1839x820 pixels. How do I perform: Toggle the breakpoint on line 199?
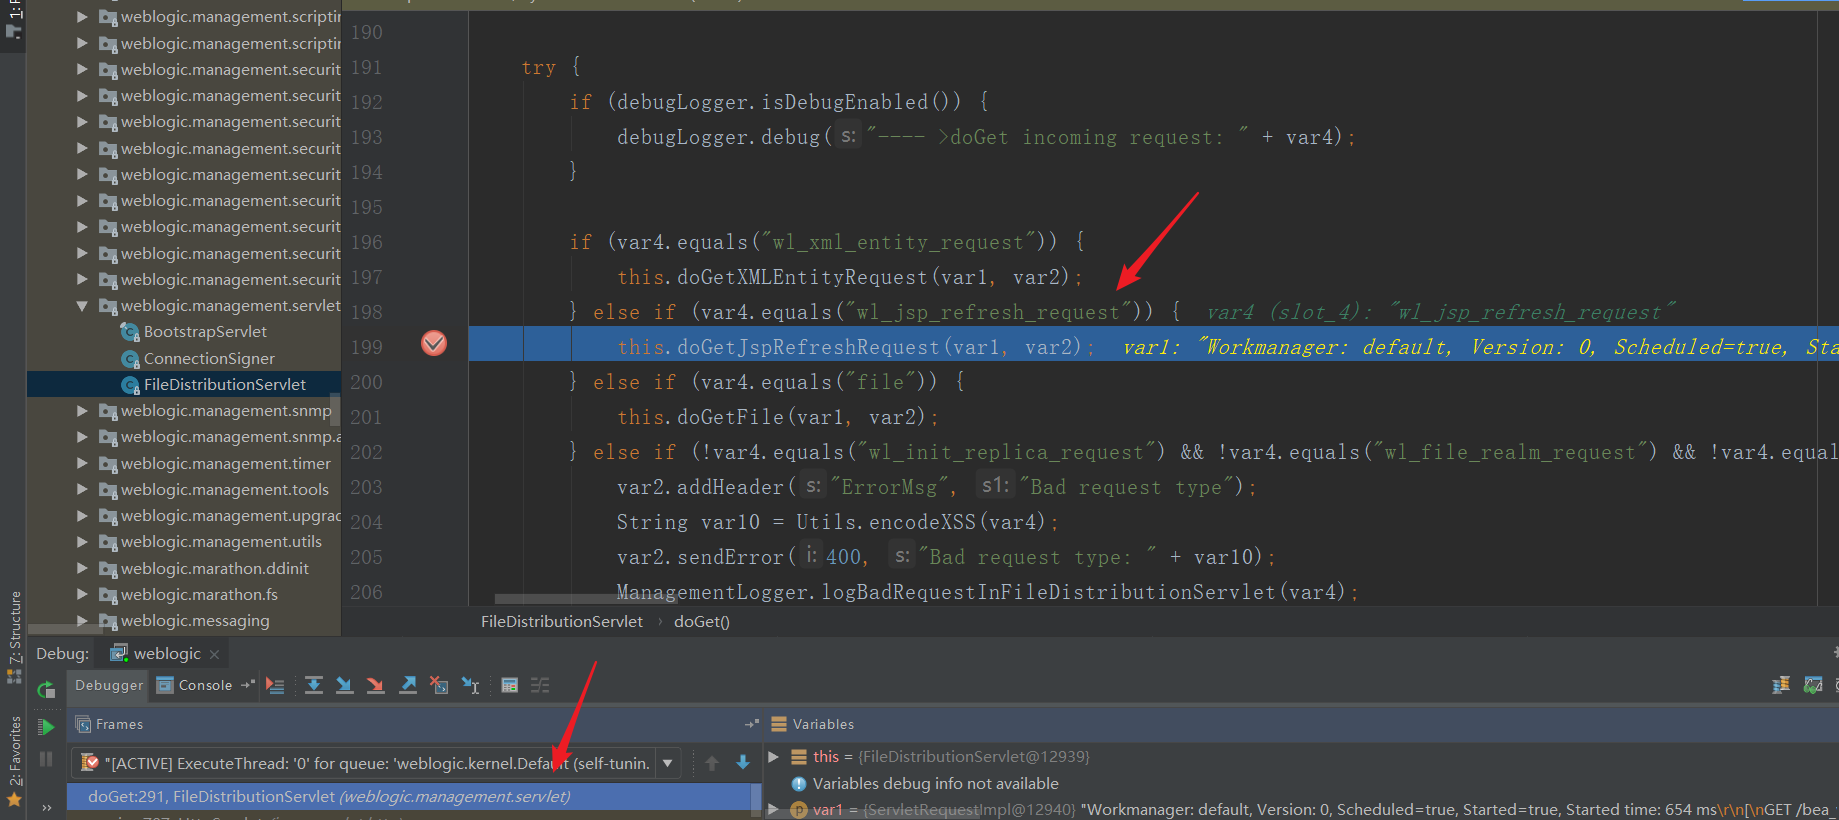pyautogui.click(x=434, y=344)
